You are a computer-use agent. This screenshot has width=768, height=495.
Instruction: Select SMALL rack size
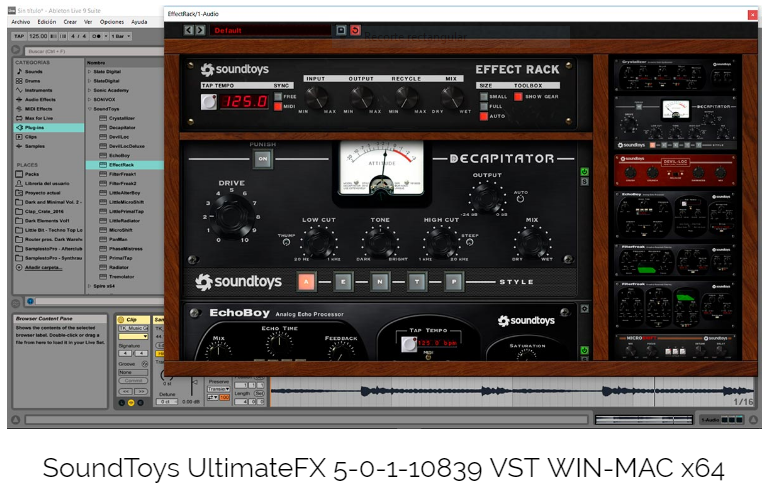(484, 96)
